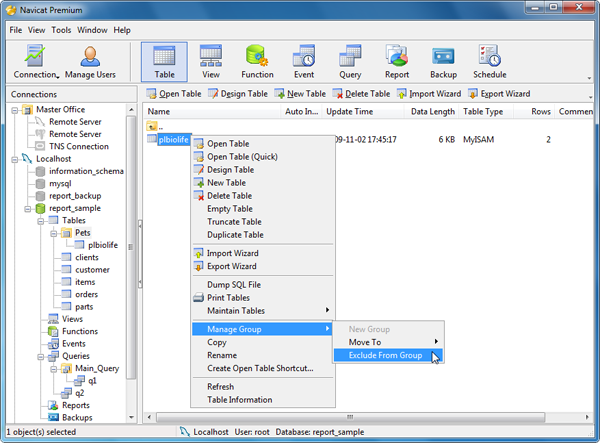
Task: Collapse the Pets group folder
Action: pyautogui.click(x=54, y=234)
